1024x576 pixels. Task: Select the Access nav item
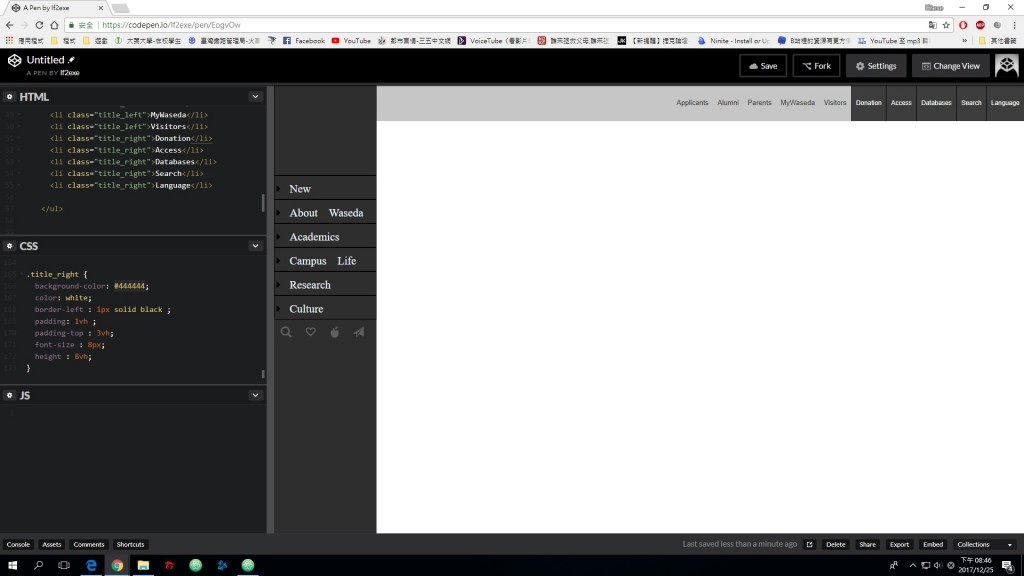901,103
